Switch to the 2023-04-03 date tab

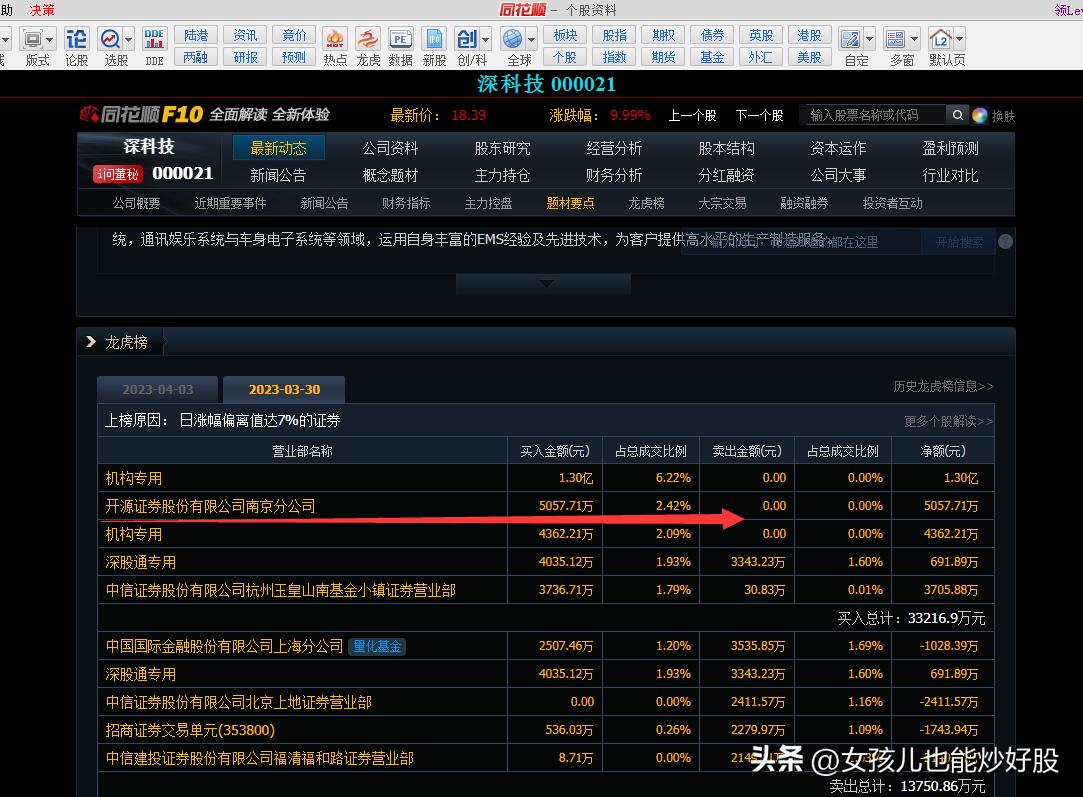coord(157,390)
